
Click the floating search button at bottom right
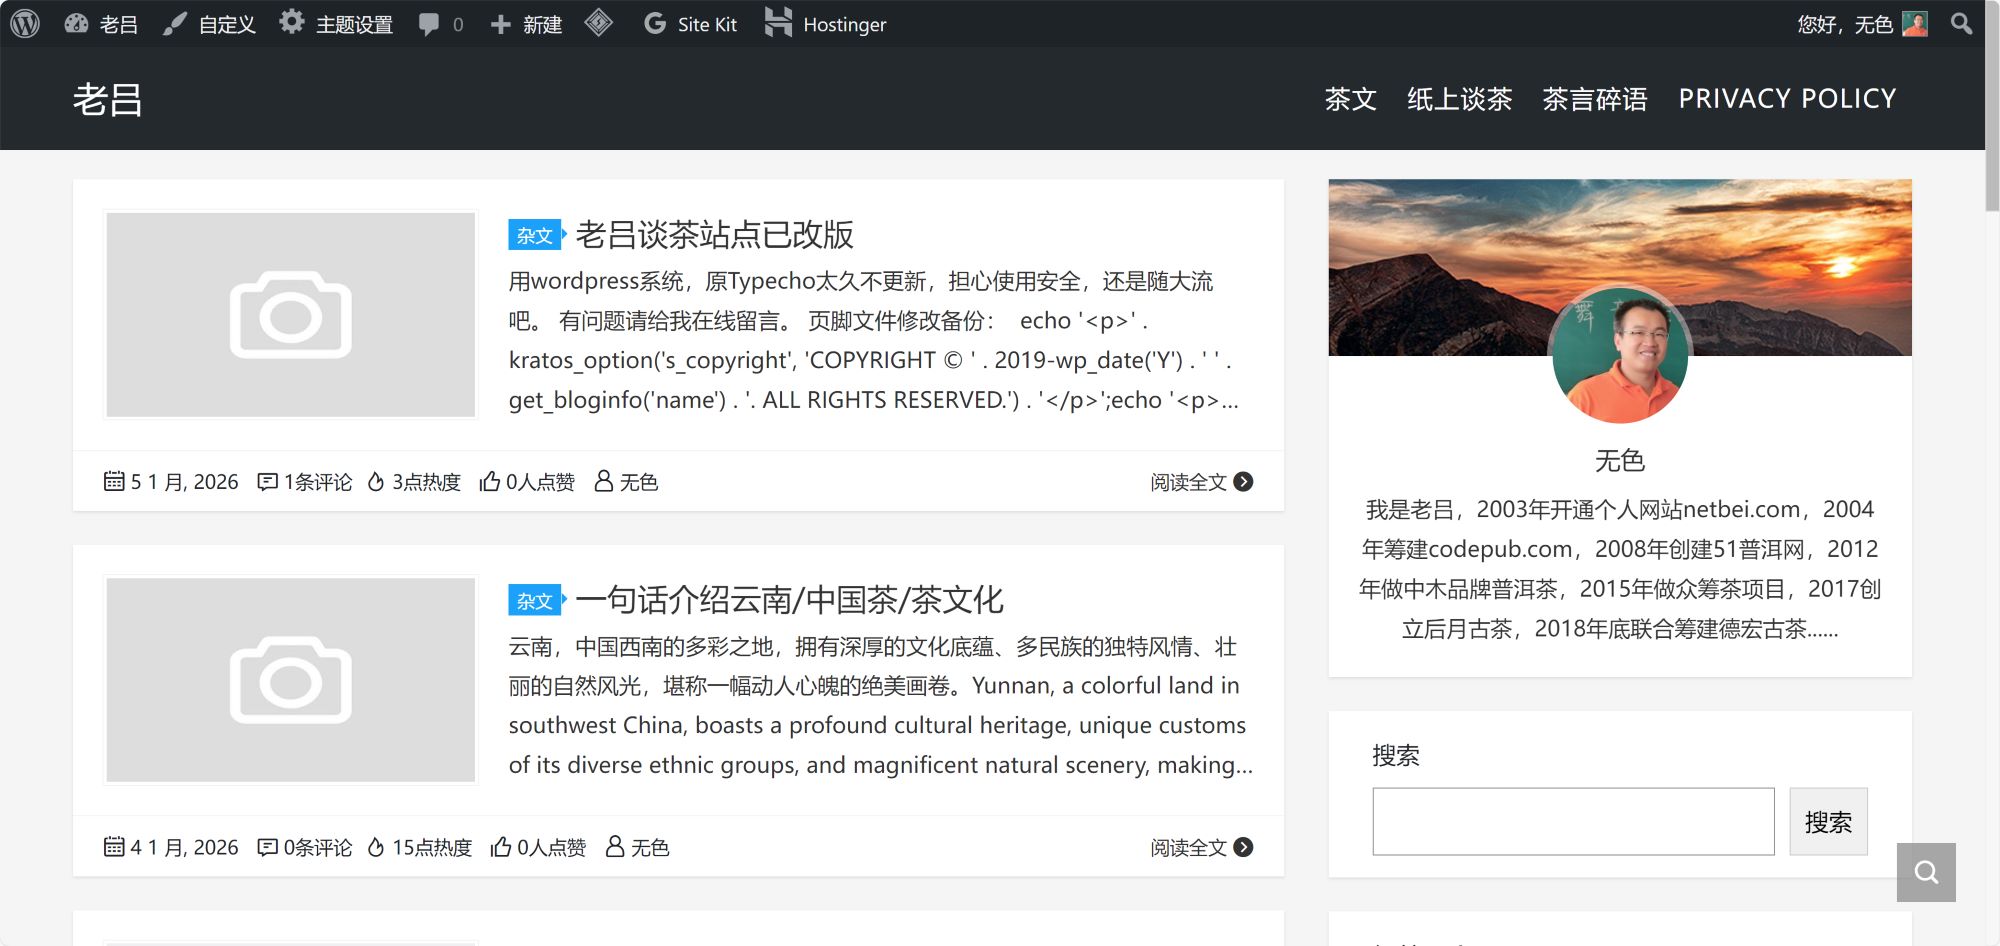pos(1925,872)
